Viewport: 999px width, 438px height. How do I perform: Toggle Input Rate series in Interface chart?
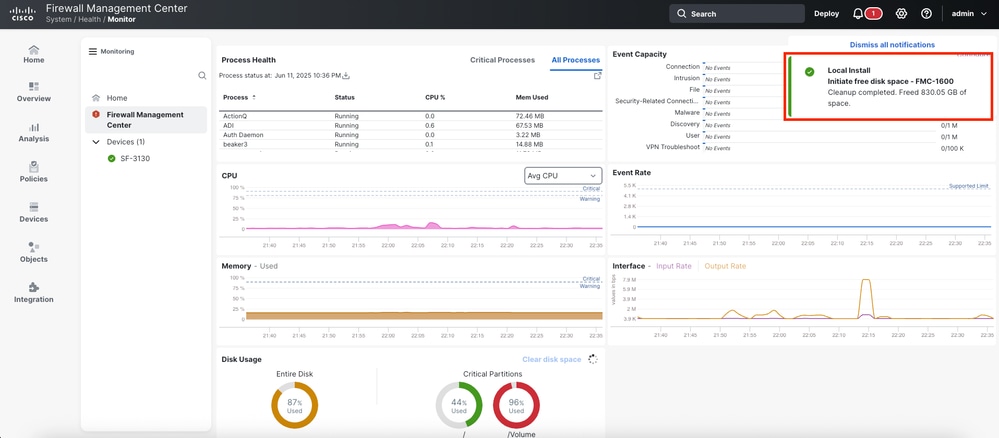pos(673,266)
